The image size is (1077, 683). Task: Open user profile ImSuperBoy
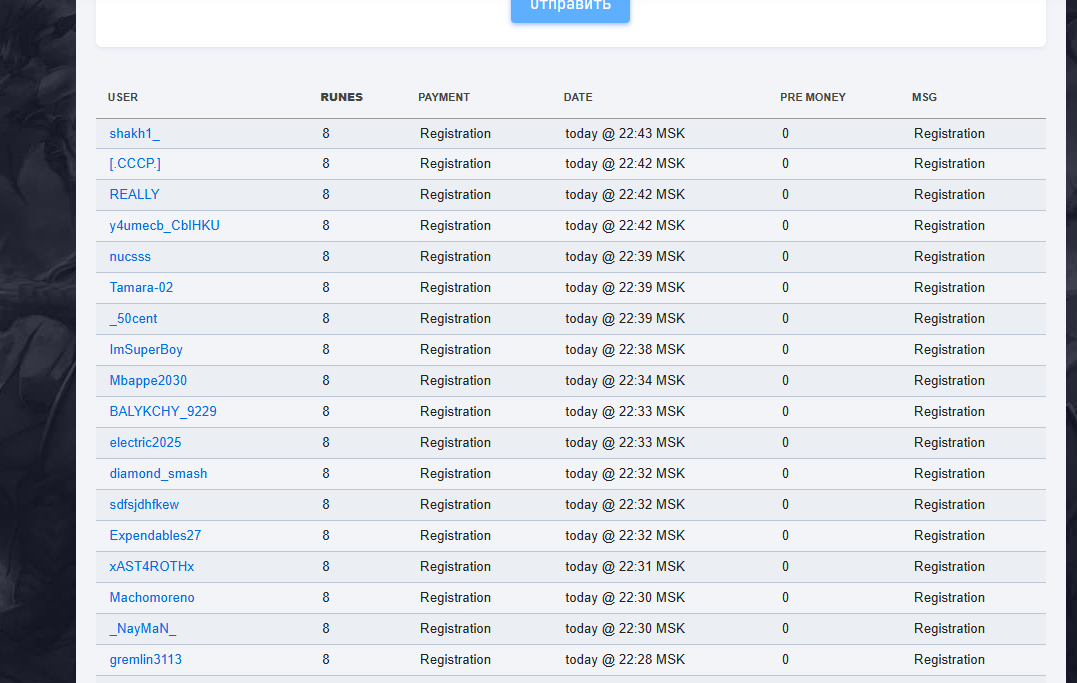coord(146,349)
